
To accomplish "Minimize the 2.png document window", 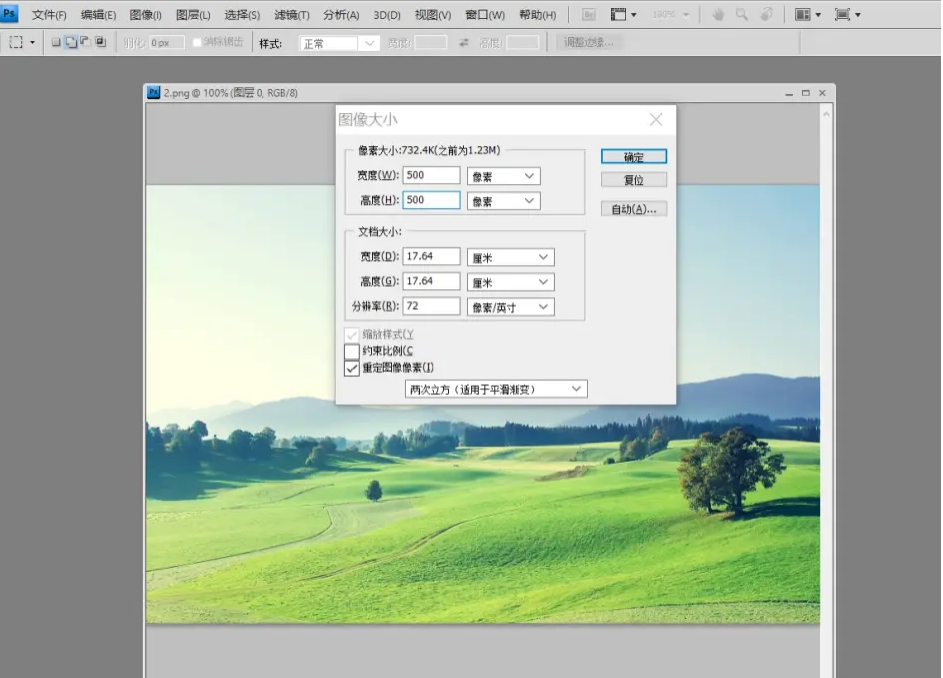I will [x=789, y=93].
